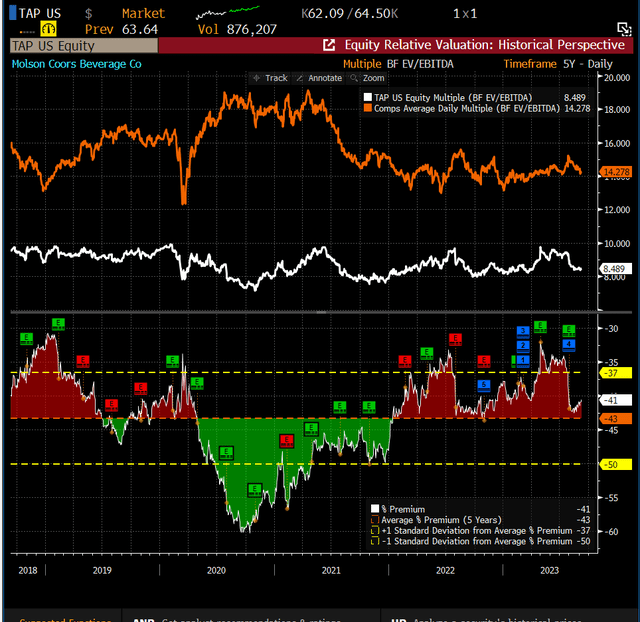Select the Annotate pencil tool
The image size is (640, 622).
[319, 78]
